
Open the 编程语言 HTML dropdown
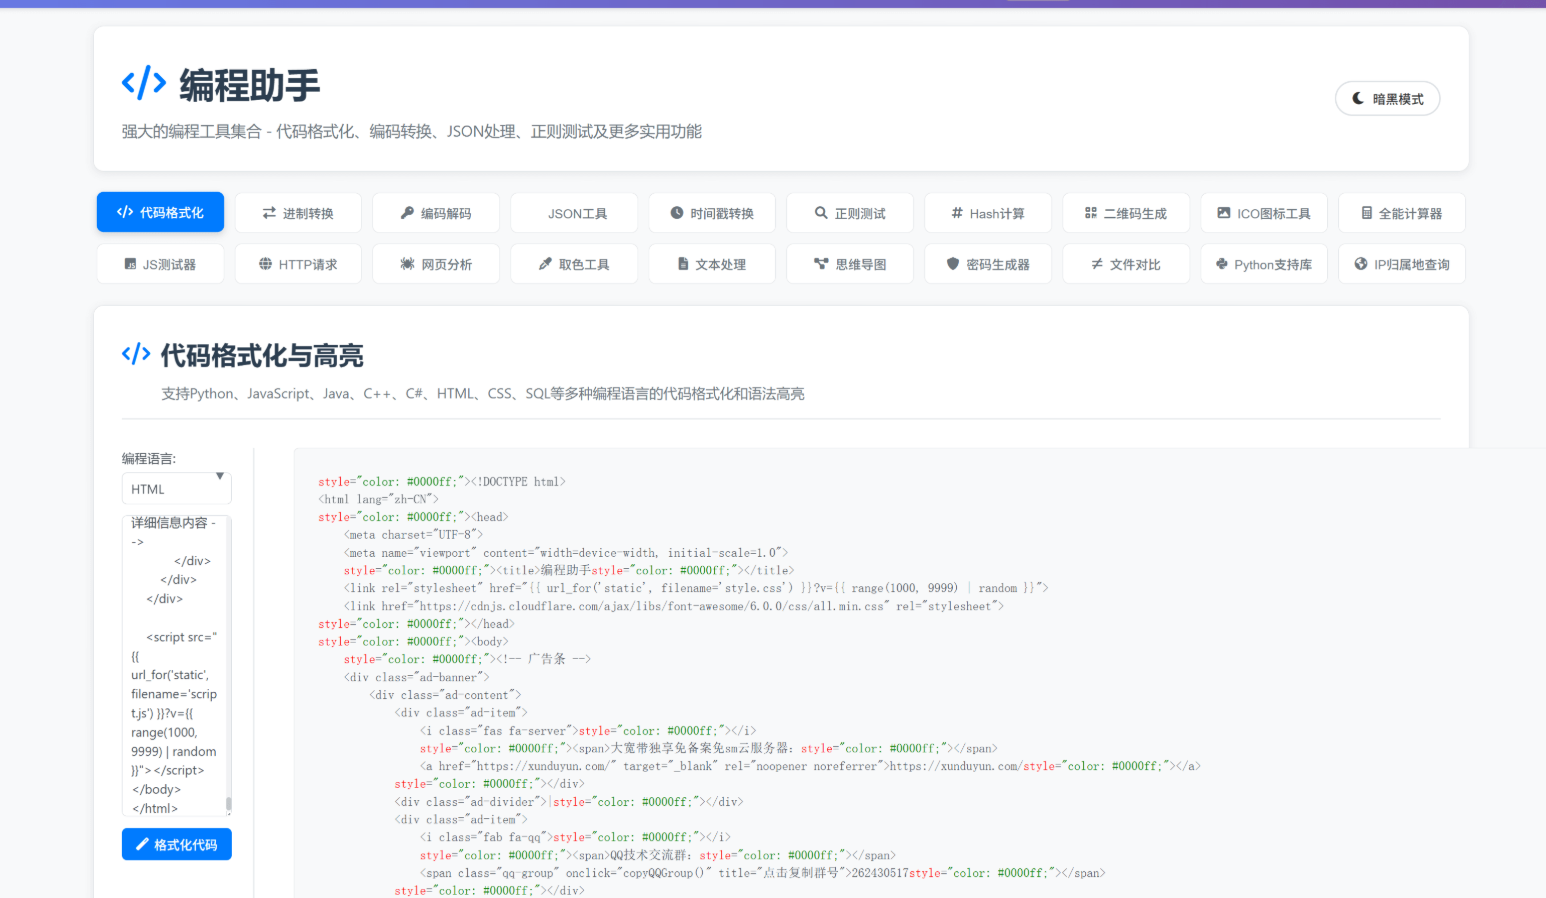176,489
